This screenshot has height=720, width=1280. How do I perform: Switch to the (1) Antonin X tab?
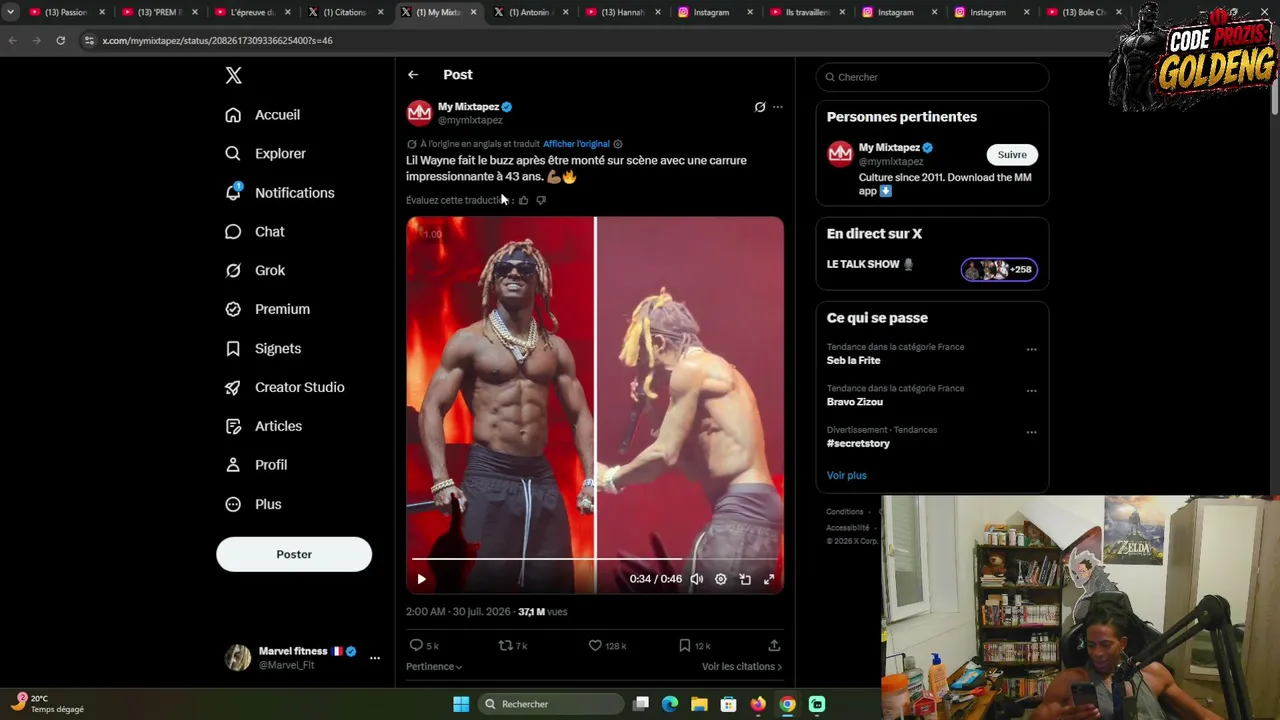click(x=530, y=12)
